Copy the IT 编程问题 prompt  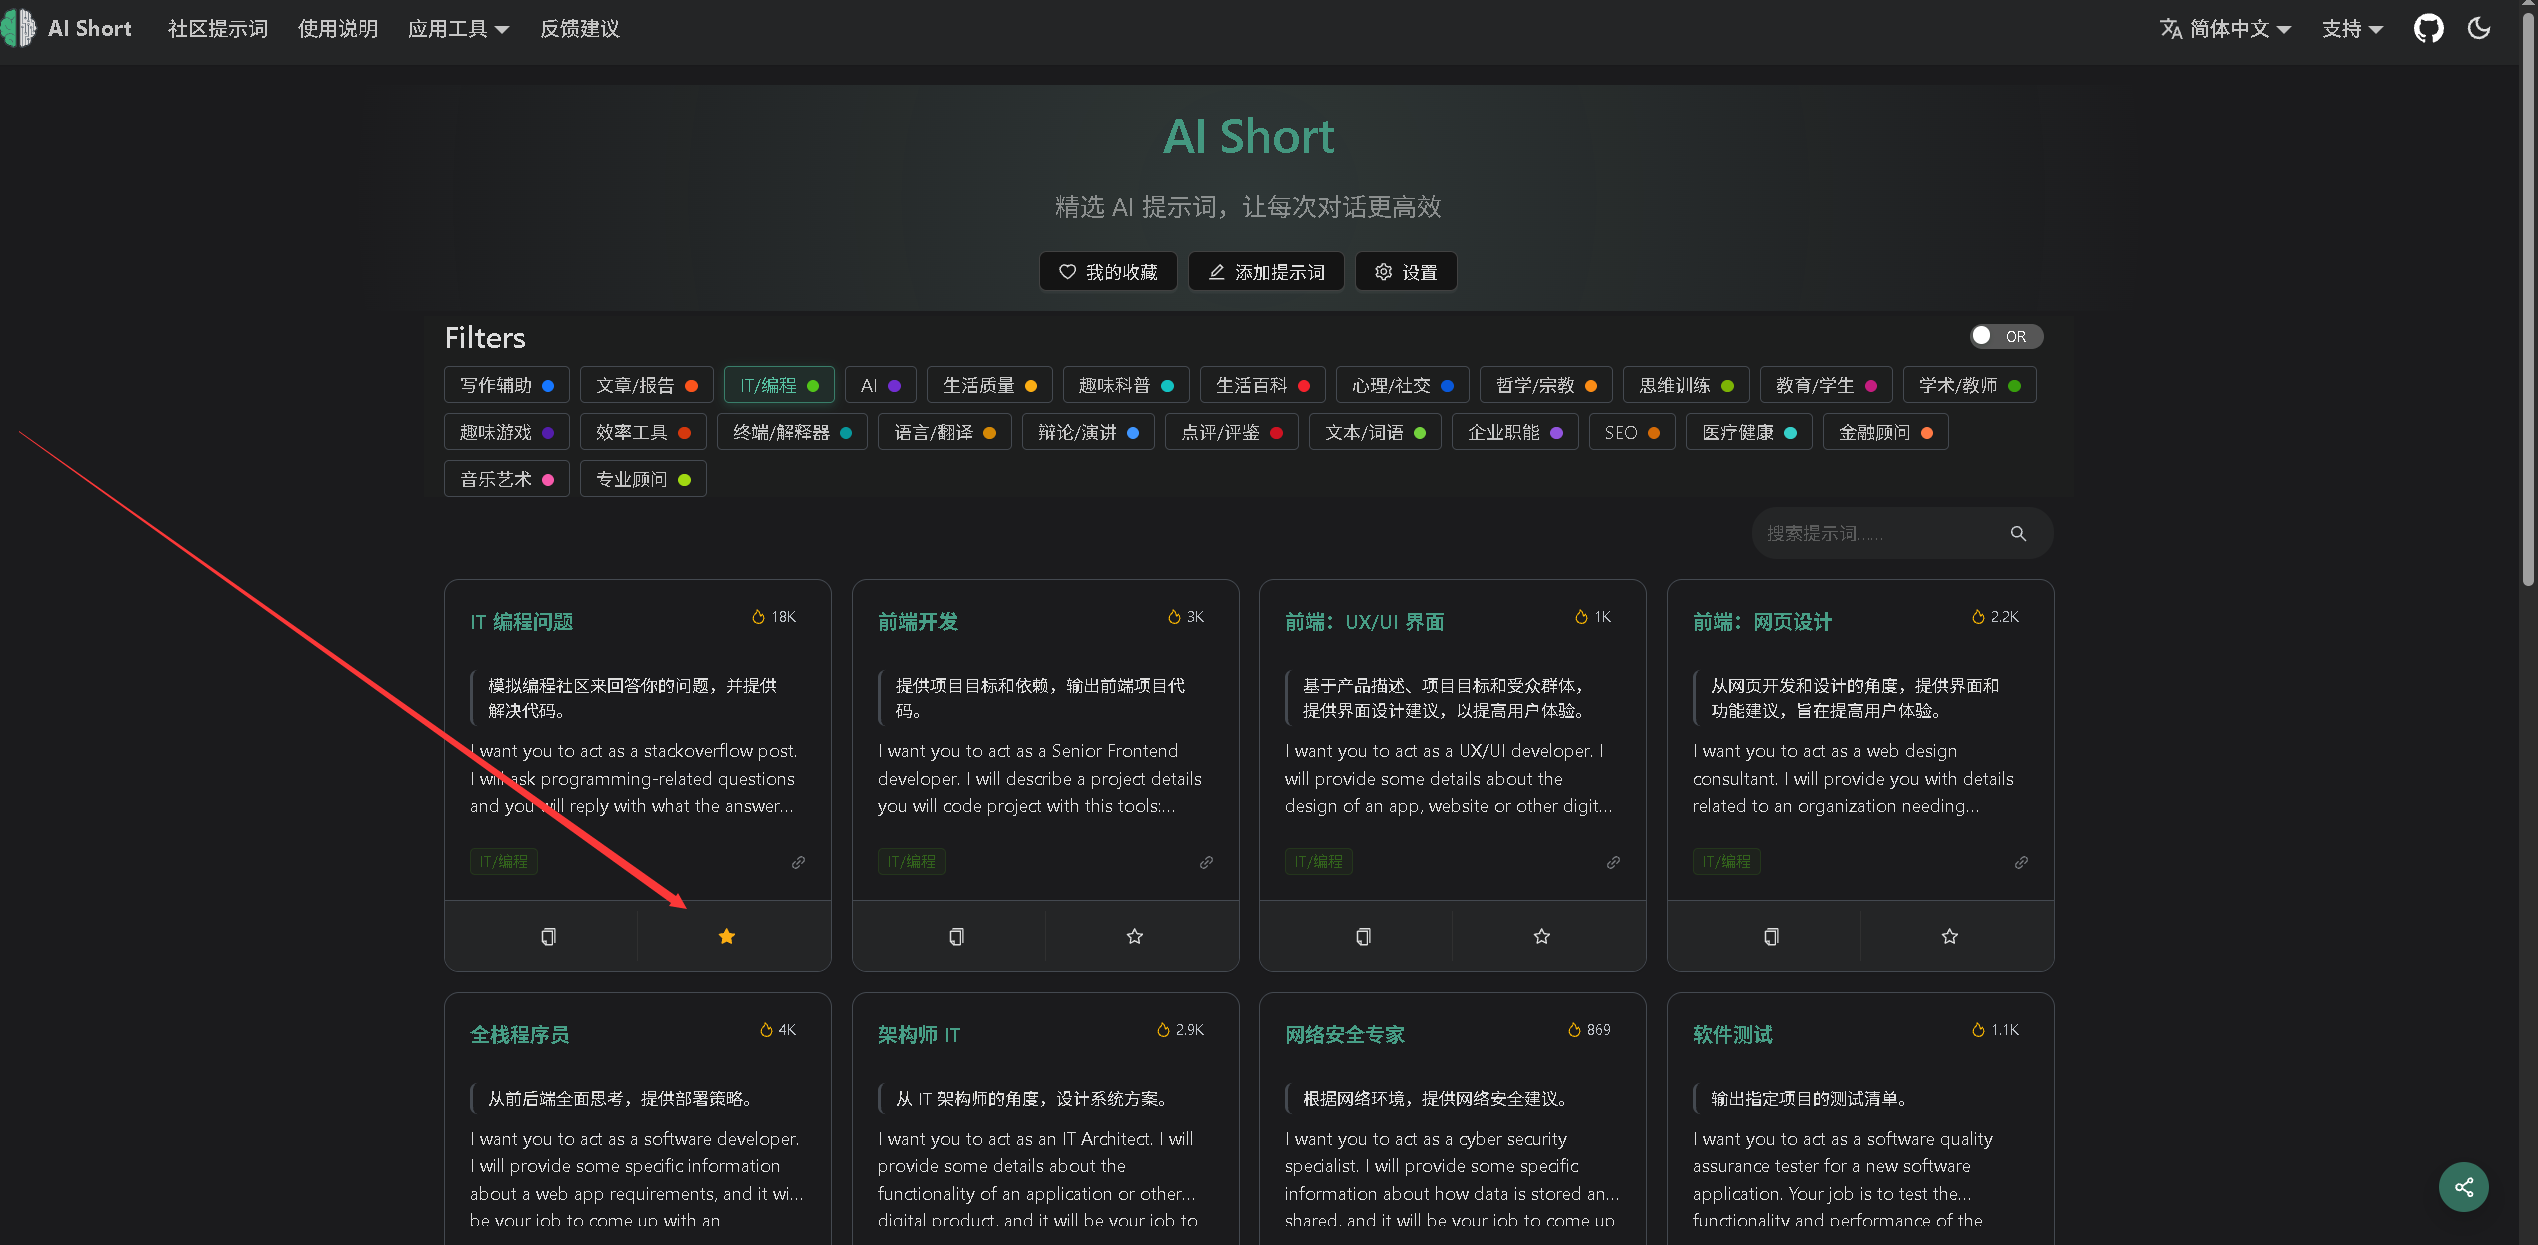click(548, 936)
